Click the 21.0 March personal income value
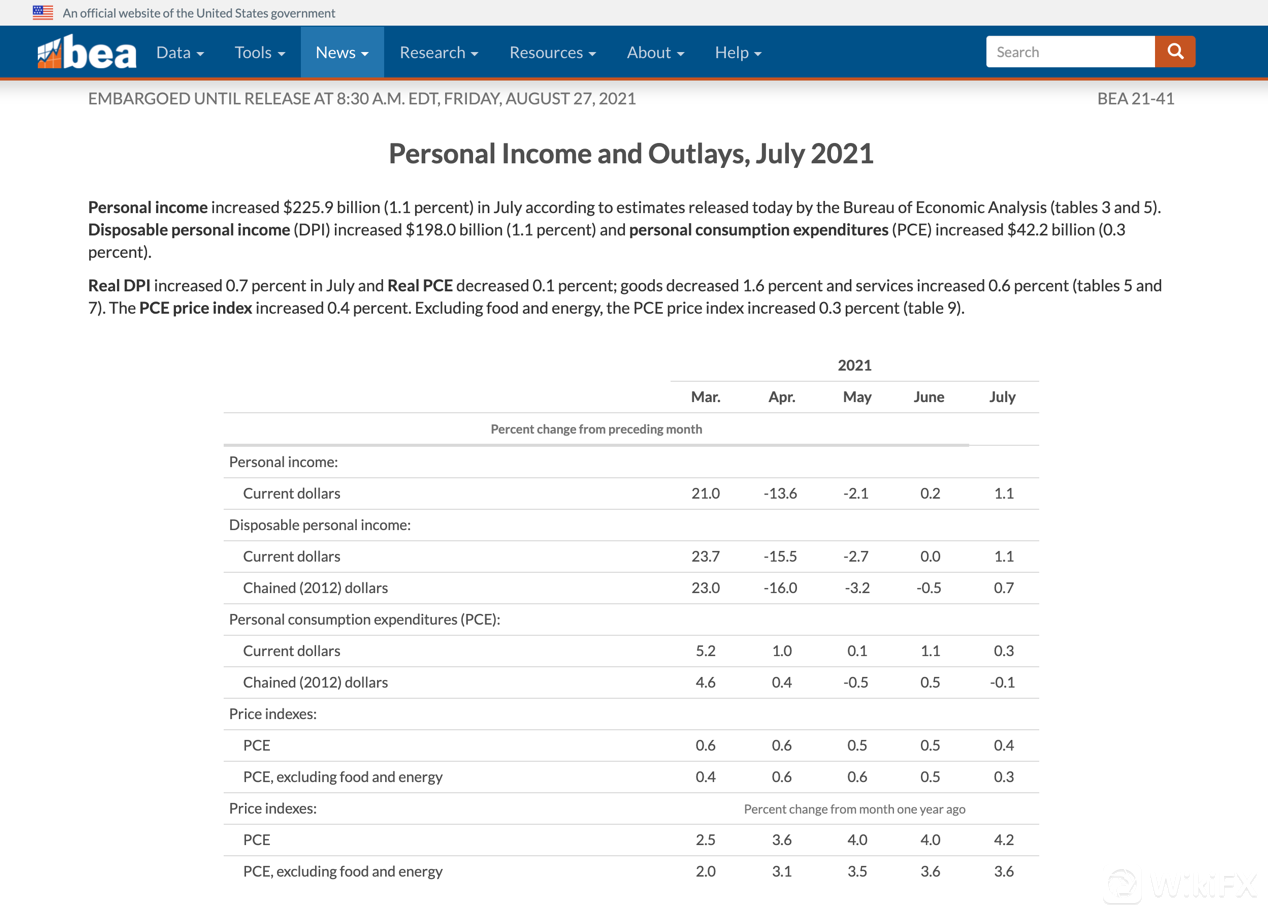Image resolution: width=1268 pixels, height=920 pixels. [x=705, y=493]
